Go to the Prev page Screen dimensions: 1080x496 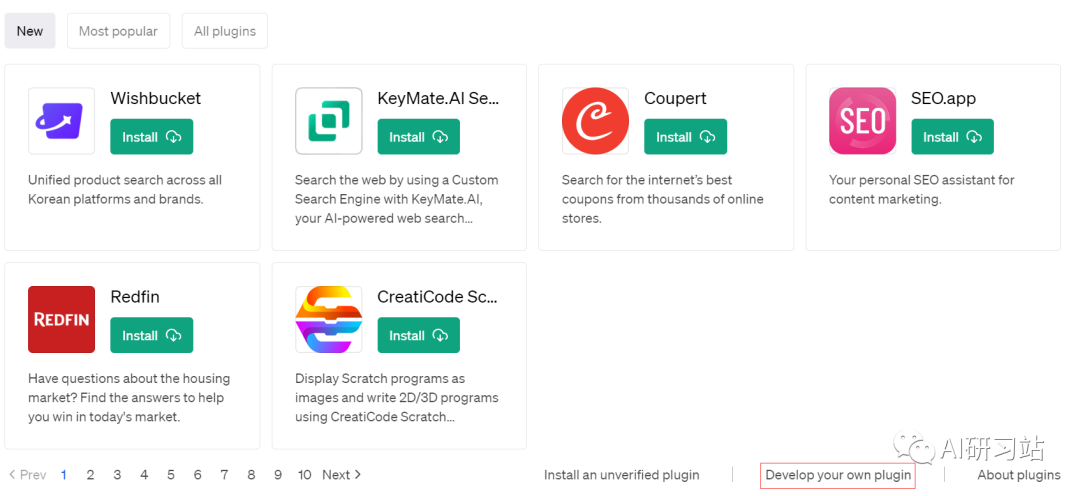[28, 475]
